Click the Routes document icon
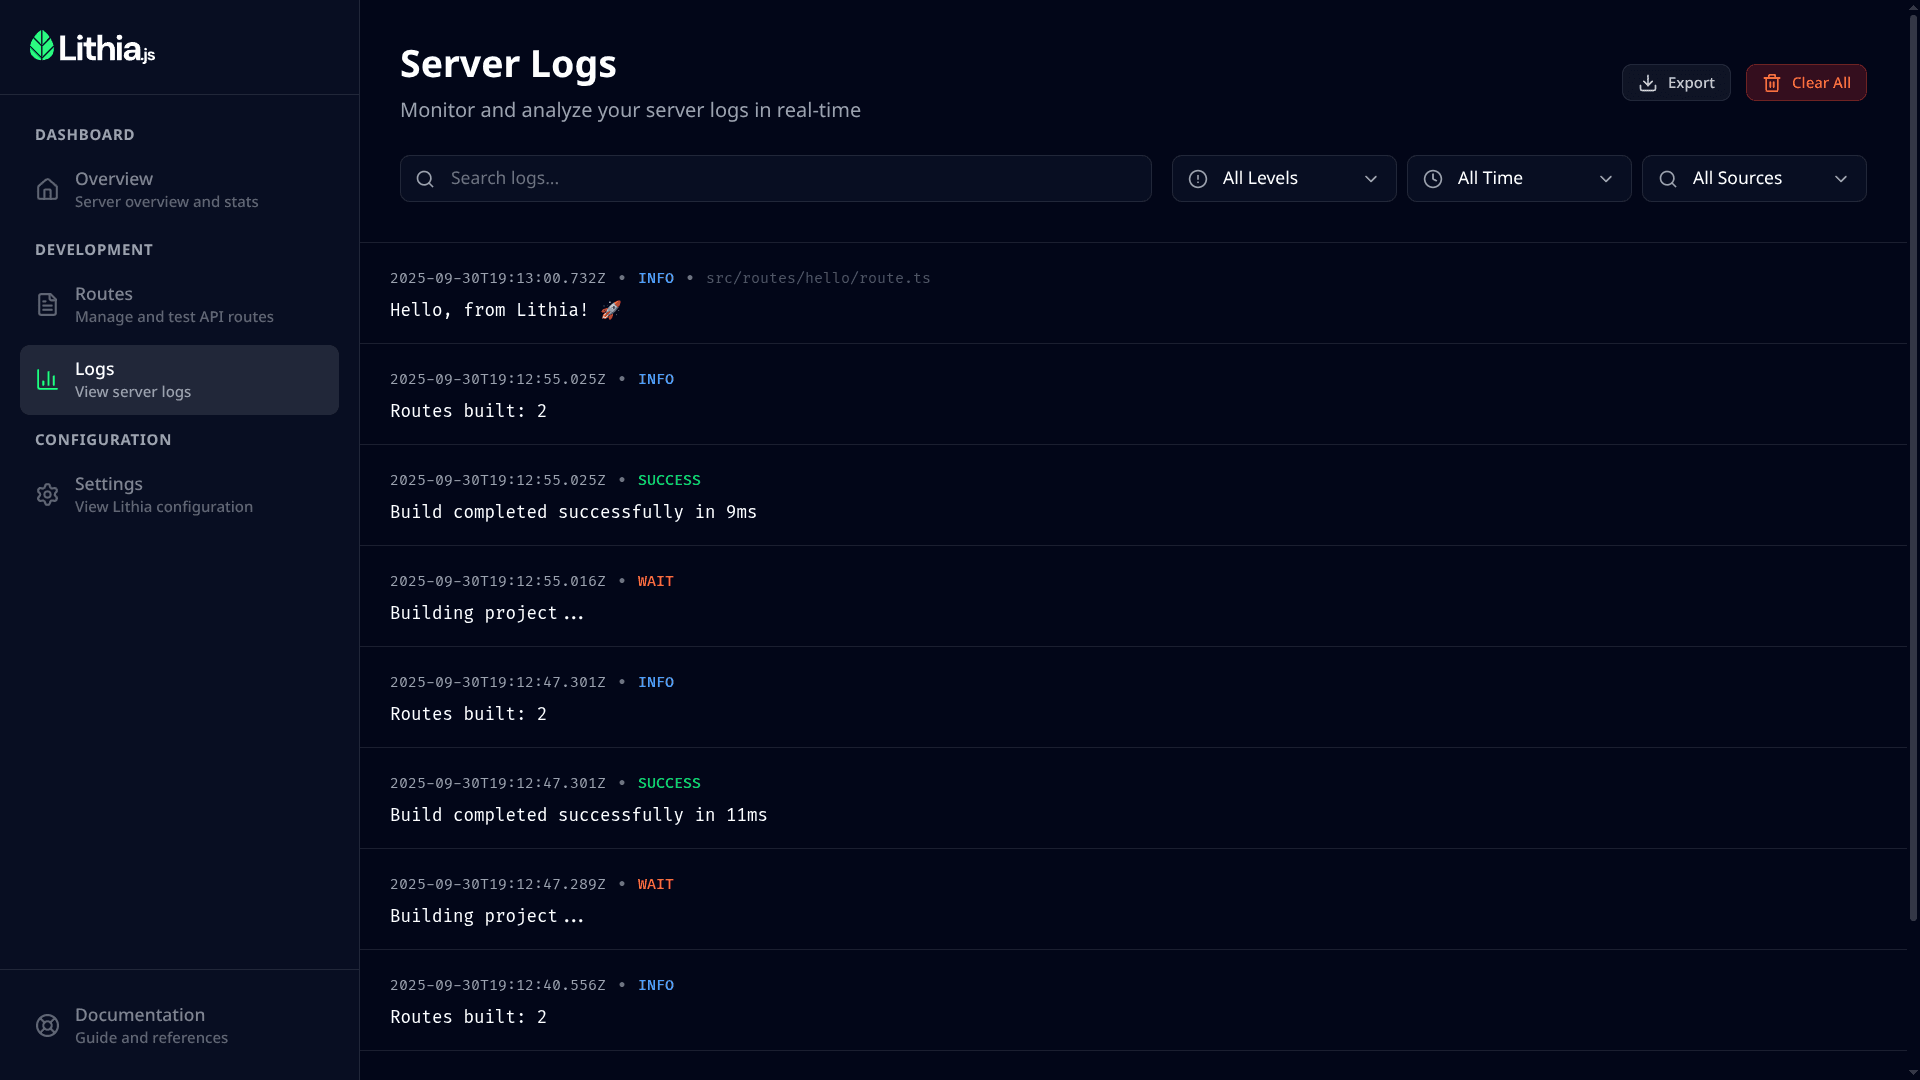 point(47,305)
